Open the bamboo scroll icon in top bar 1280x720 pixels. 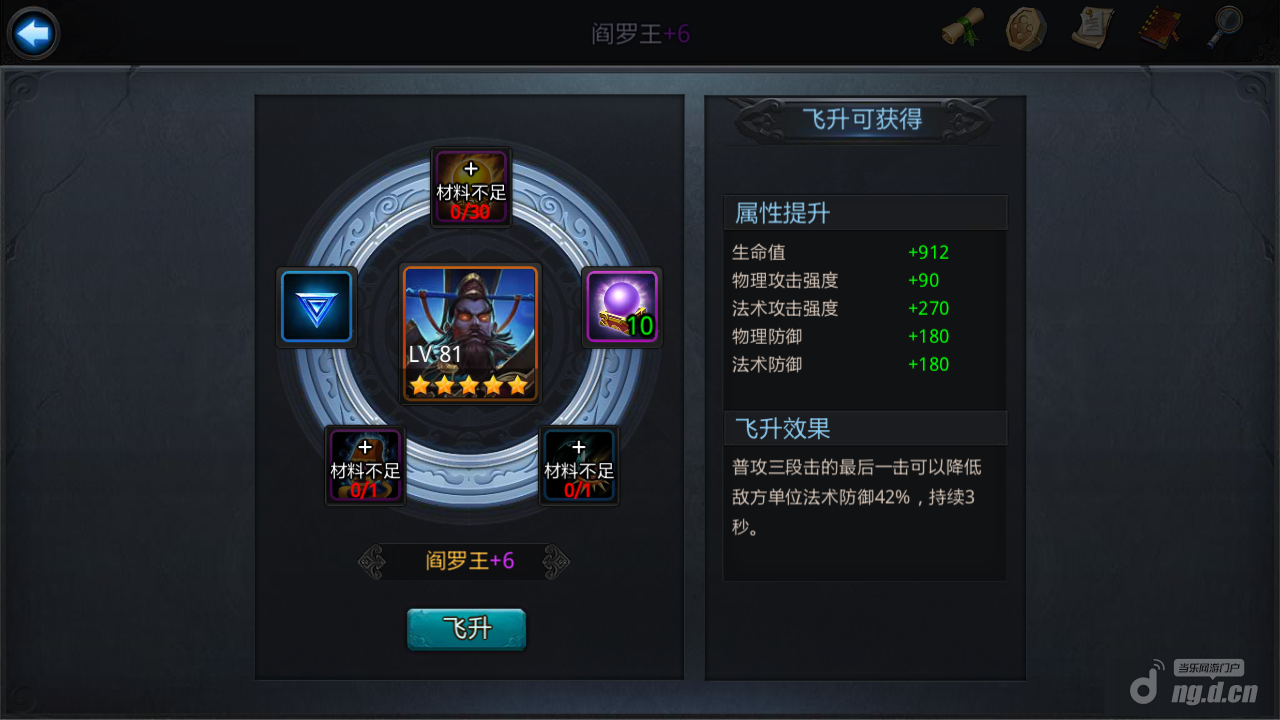click(x=963, y=28)
